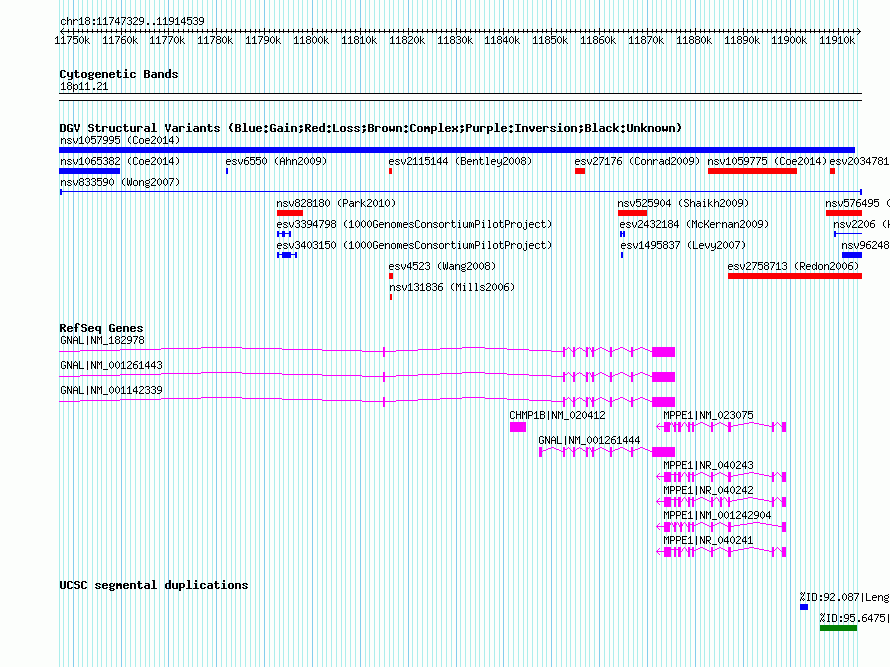Open variant esv2758713 (Redon2006) label
890x667 pixels.
793,266
